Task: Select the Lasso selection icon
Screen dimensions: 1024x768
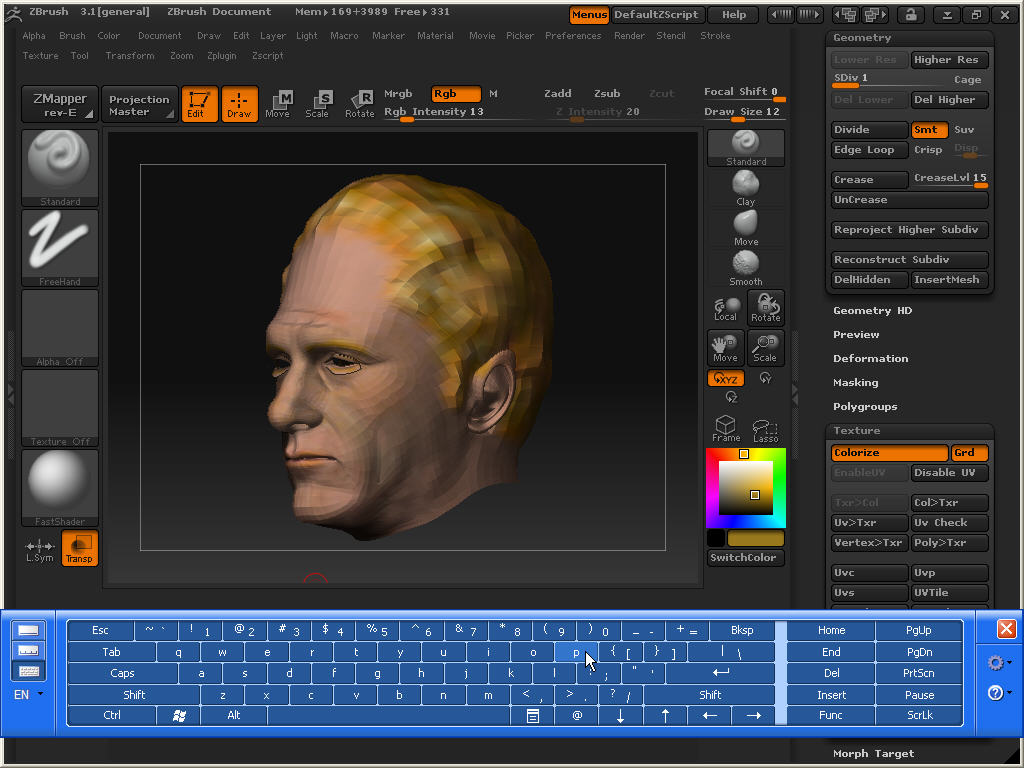Action: click(765, 425)
